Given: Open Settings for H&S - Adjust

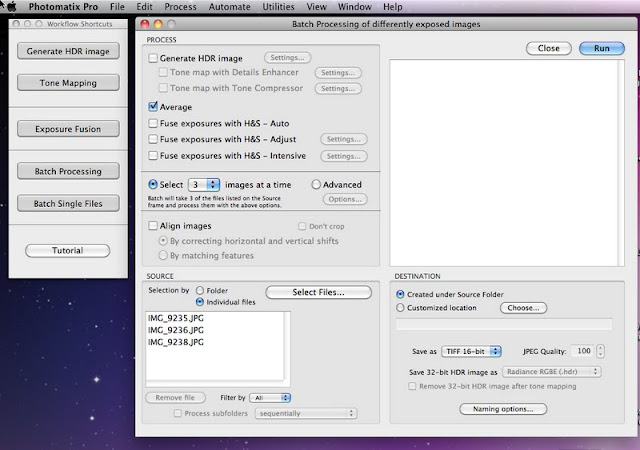Looking at the screenshot, I should pos(344,139).
